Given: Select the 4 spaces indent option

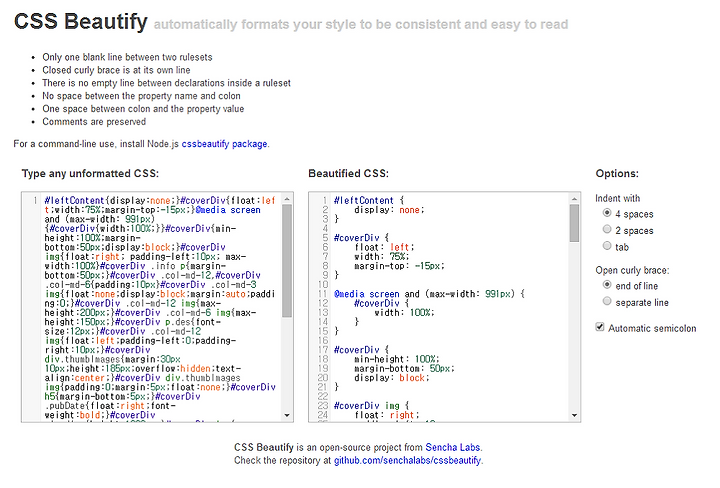Looking at the screenshot, I should coord(607,213).
